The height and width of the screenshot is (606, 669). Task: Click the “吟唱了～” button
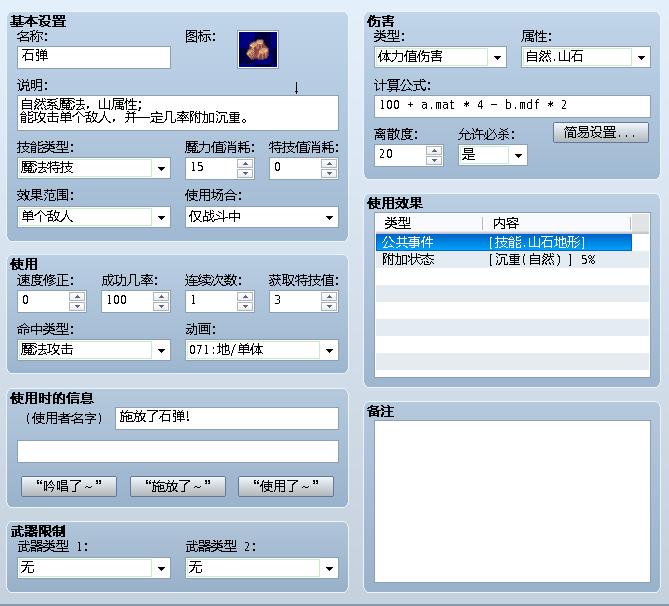pyautogui.click(x=69, y=486)
